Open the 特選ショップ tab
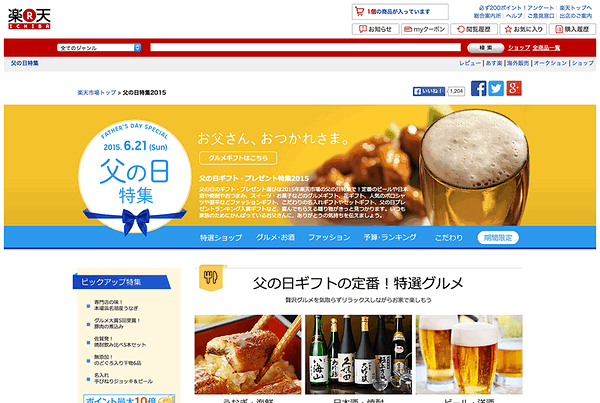 point(221,238)
